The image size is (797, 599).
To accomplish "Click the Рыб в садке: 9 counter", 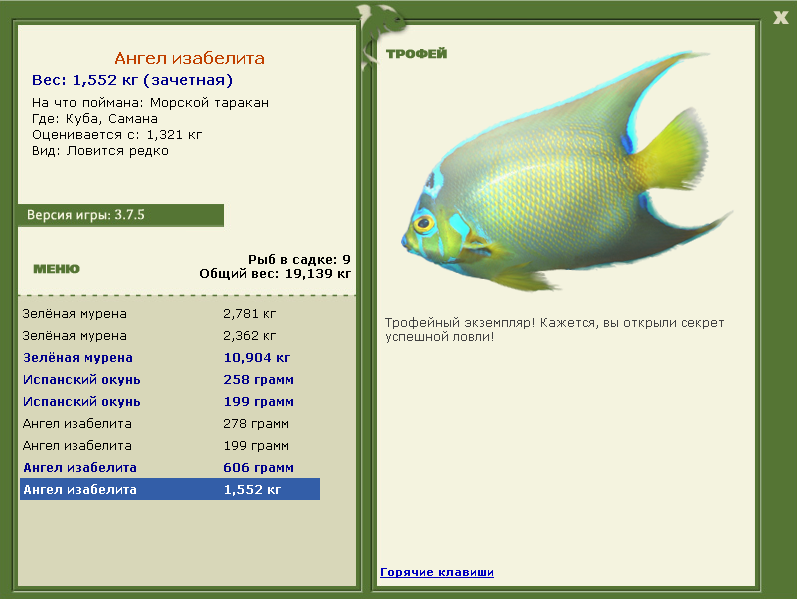I will (x=299, y=259).
